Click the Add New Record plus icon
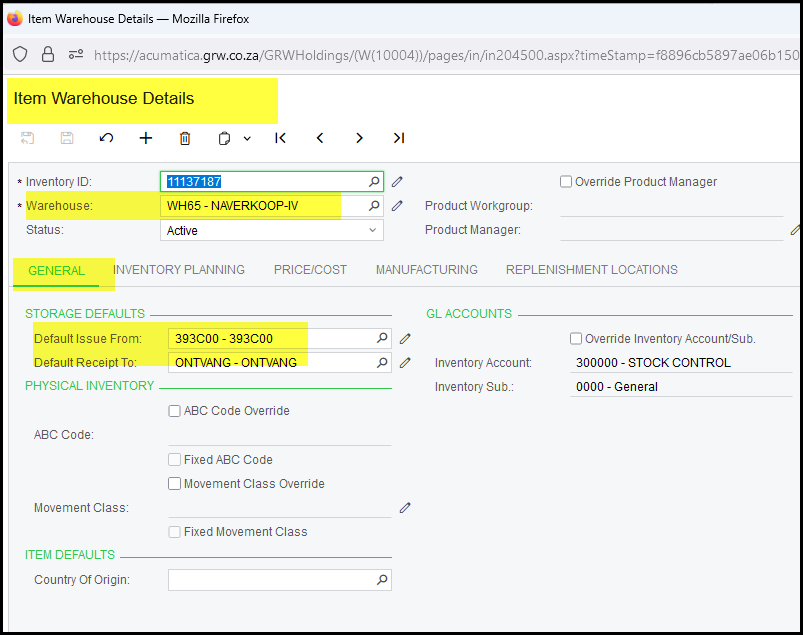Viewport: 803px width, 635px height. (146, 138)
